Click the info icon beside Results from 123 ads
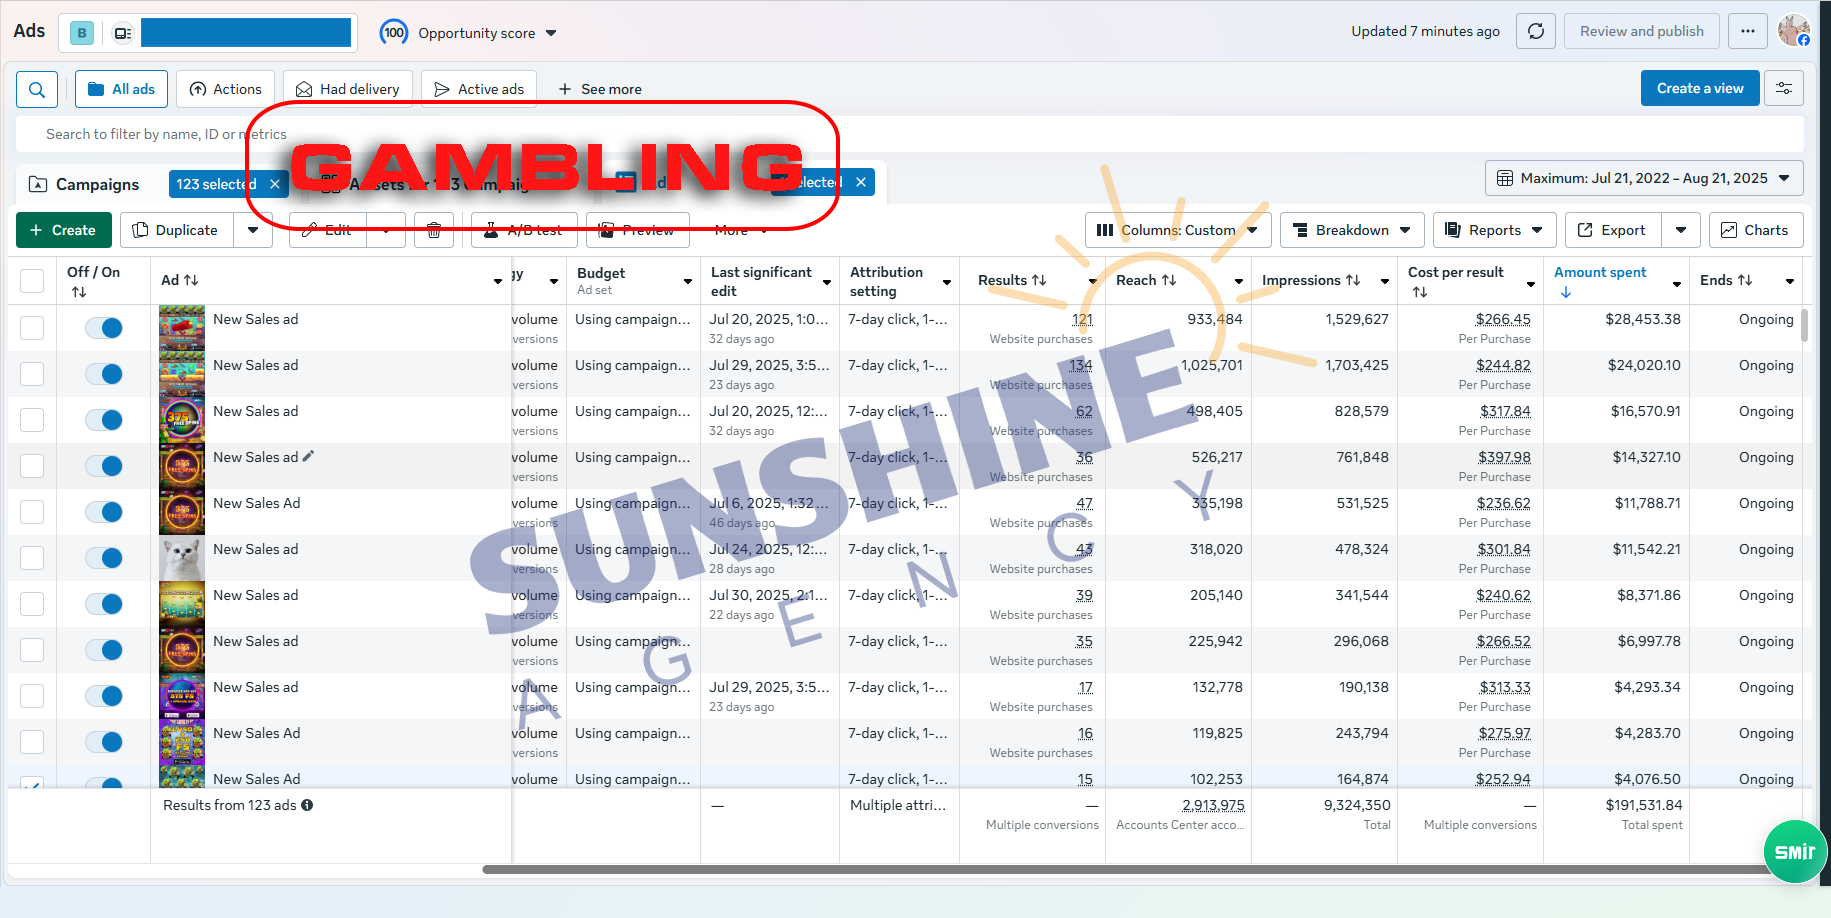 307,805
